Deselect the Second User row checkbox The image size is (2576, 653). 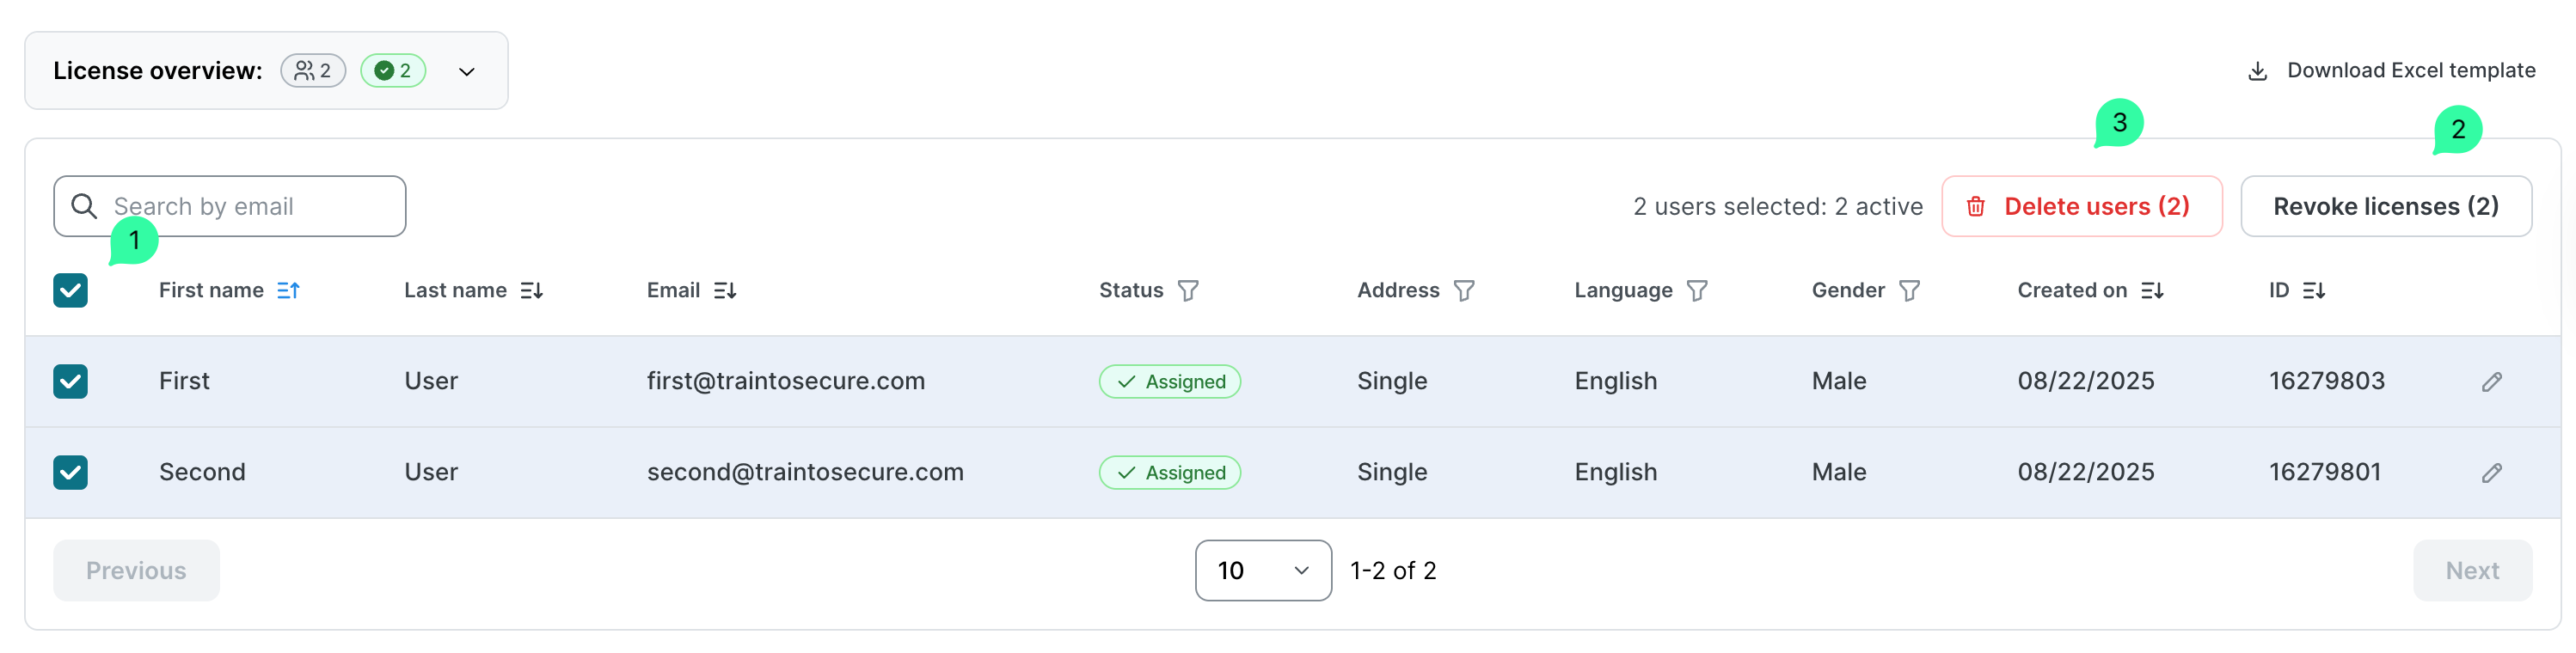[71, 473]
